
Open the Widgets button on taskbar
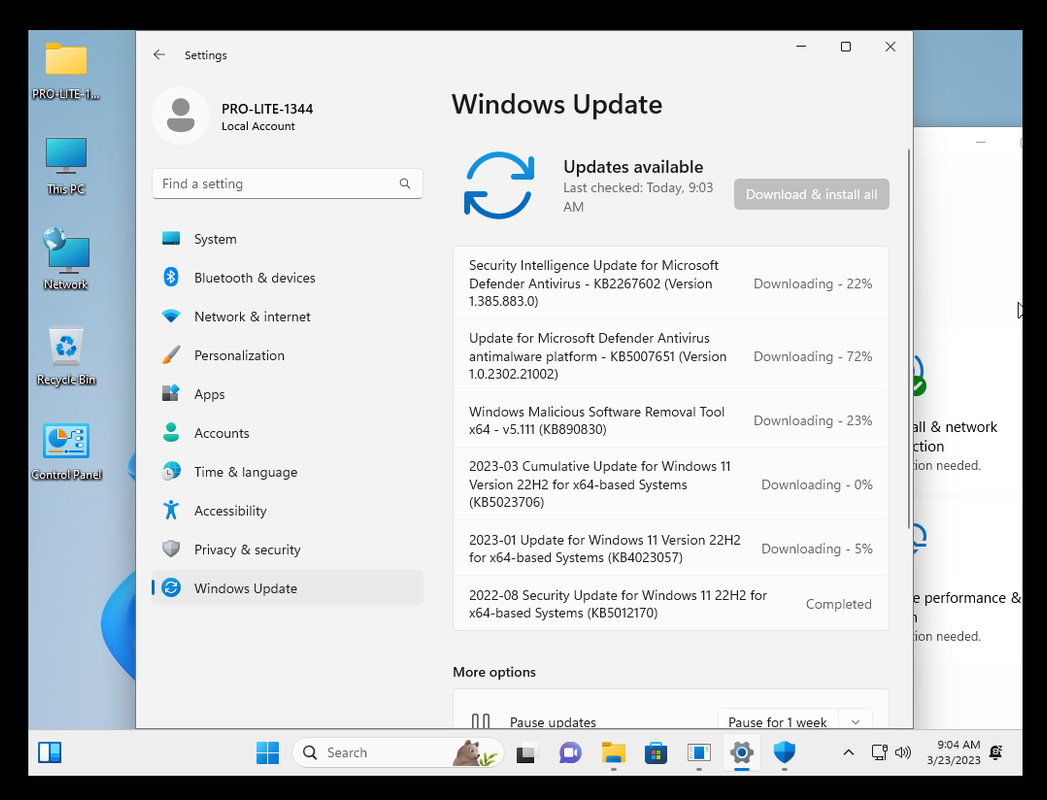click(x=50, y=753)
